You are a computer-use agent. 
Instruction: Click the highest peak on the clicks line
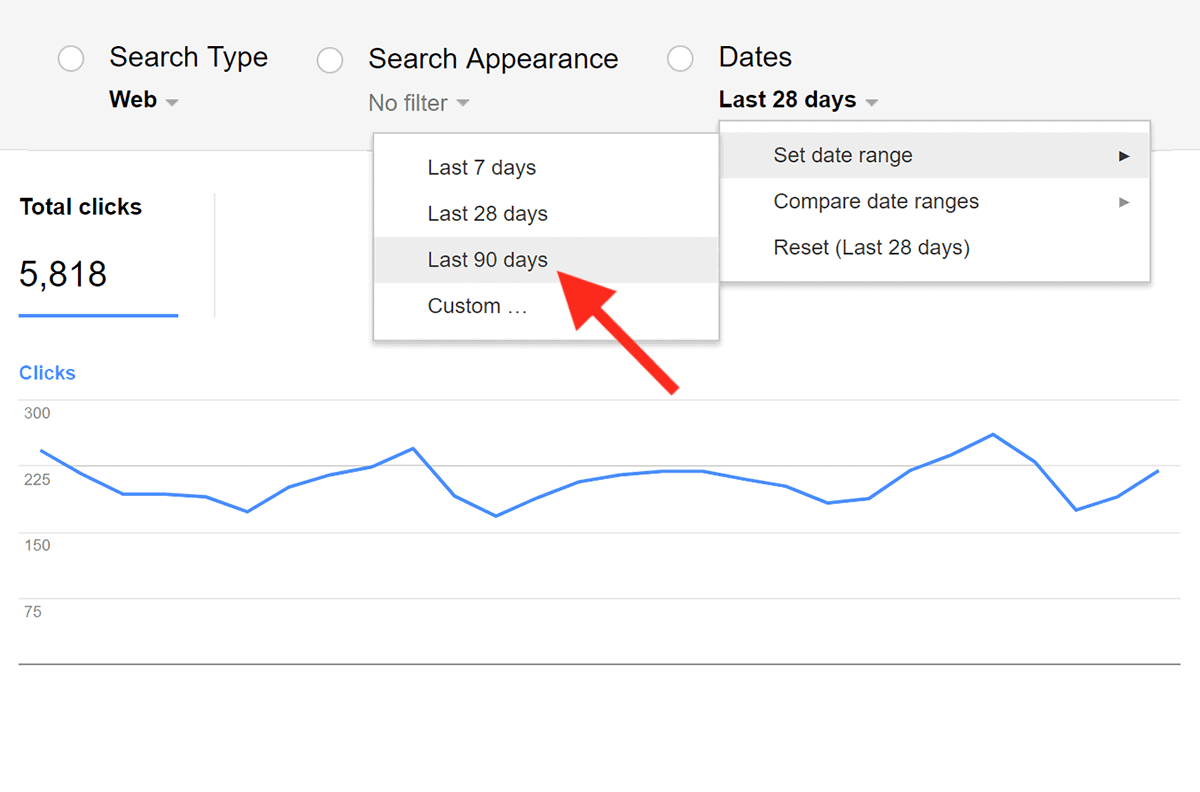click(x=992, y=434)
